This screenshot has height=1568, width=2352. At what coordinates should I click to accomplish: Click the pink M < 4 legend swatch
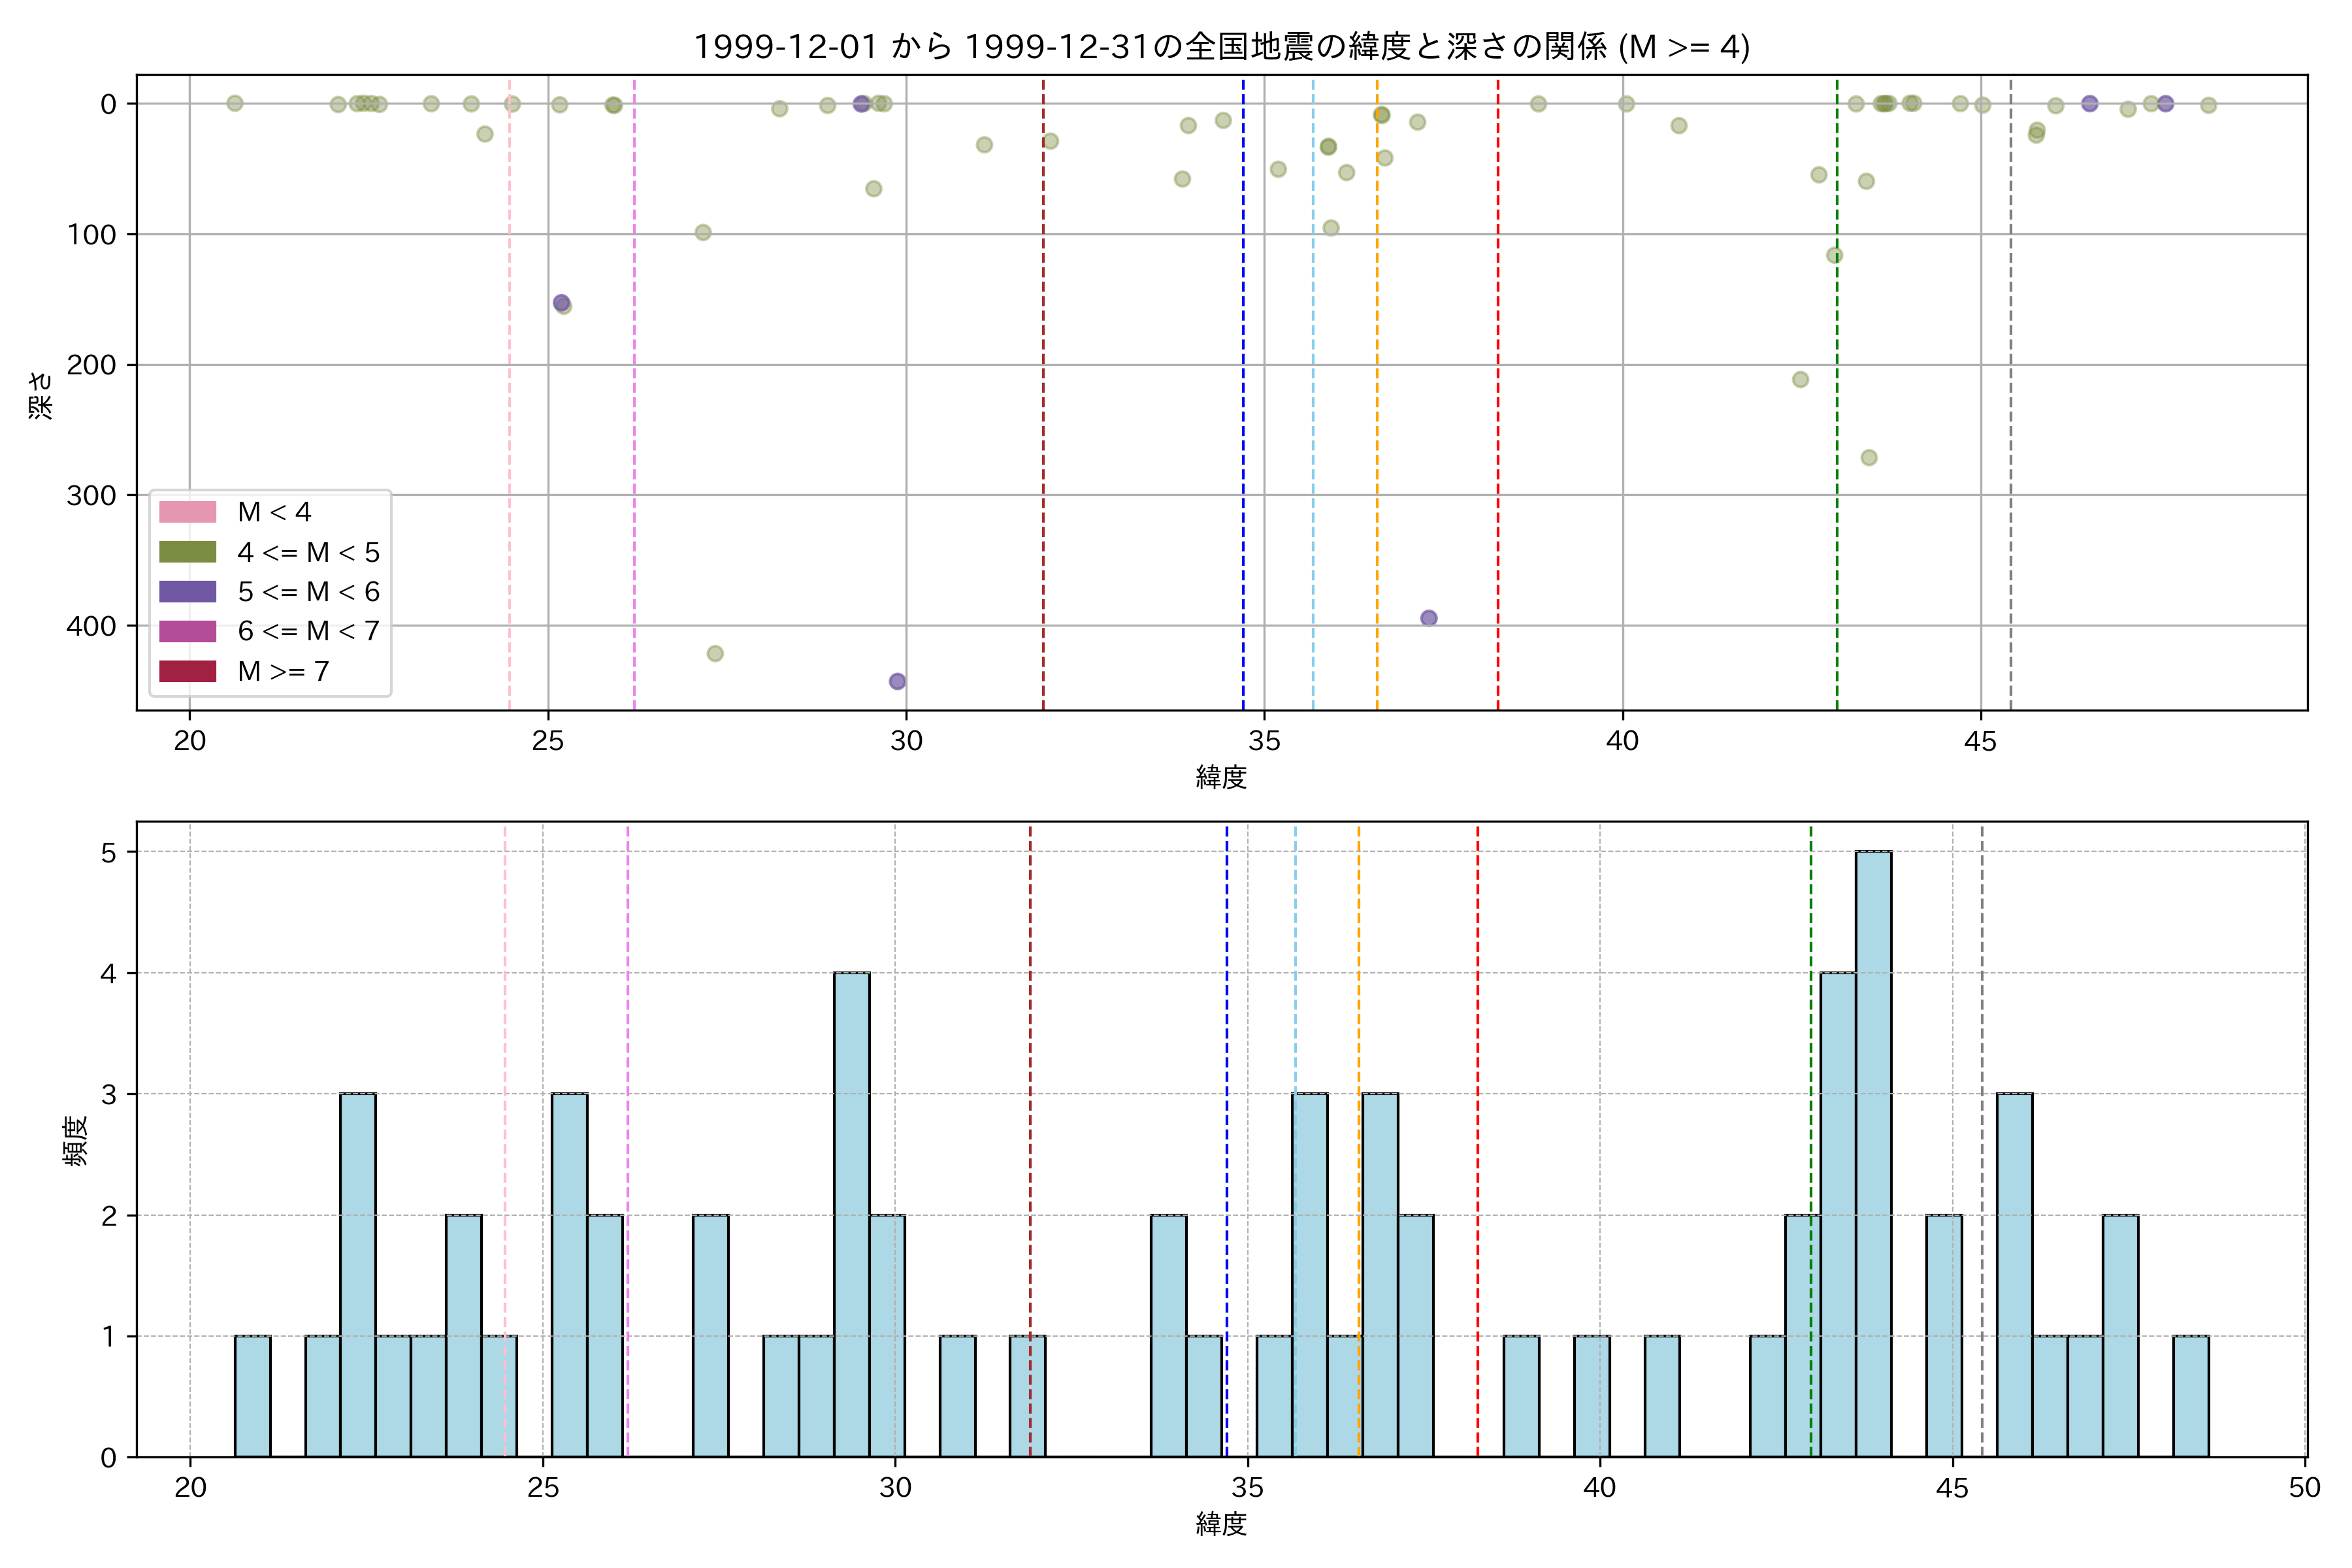point(187,512)
